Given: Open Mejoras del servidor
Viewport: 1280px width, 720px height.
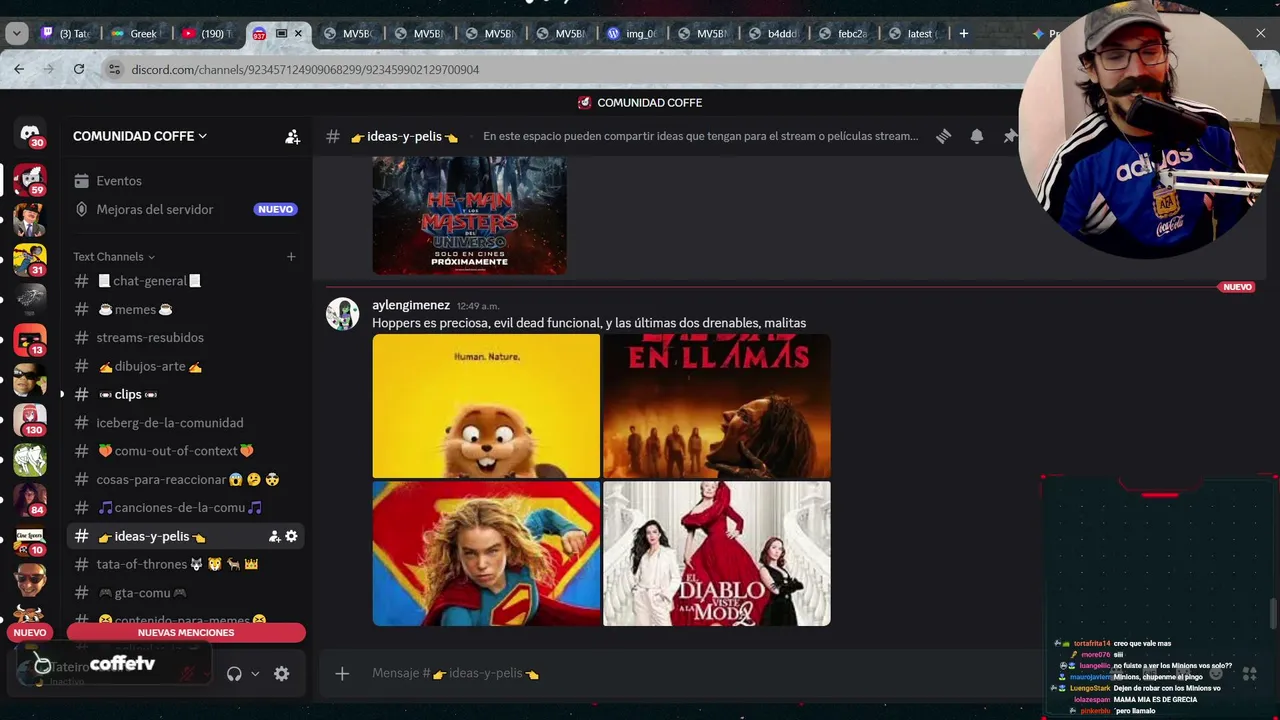Looking at the screenshot, I should pyautogui.click(x=186, y=209).
